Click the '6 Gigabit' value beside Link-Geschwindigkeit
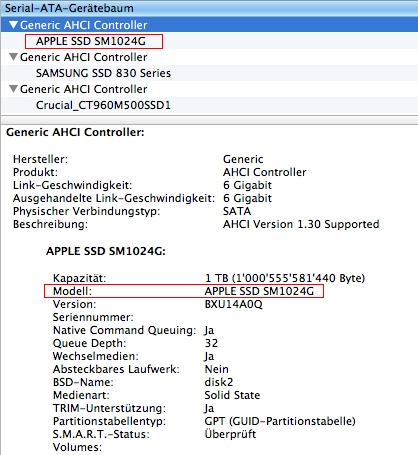 [247, 185]
